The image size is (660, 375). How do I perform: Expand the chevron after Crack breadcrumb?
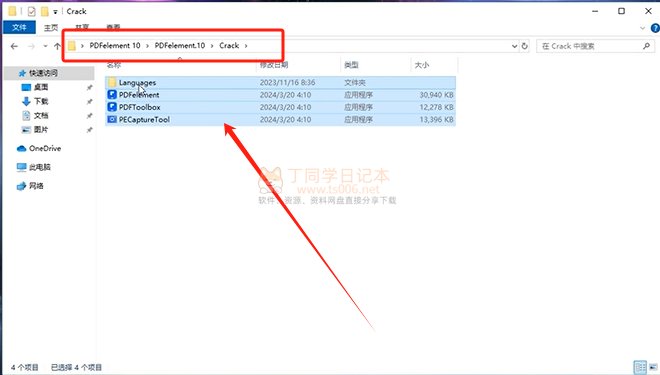(x=246, y=45)
